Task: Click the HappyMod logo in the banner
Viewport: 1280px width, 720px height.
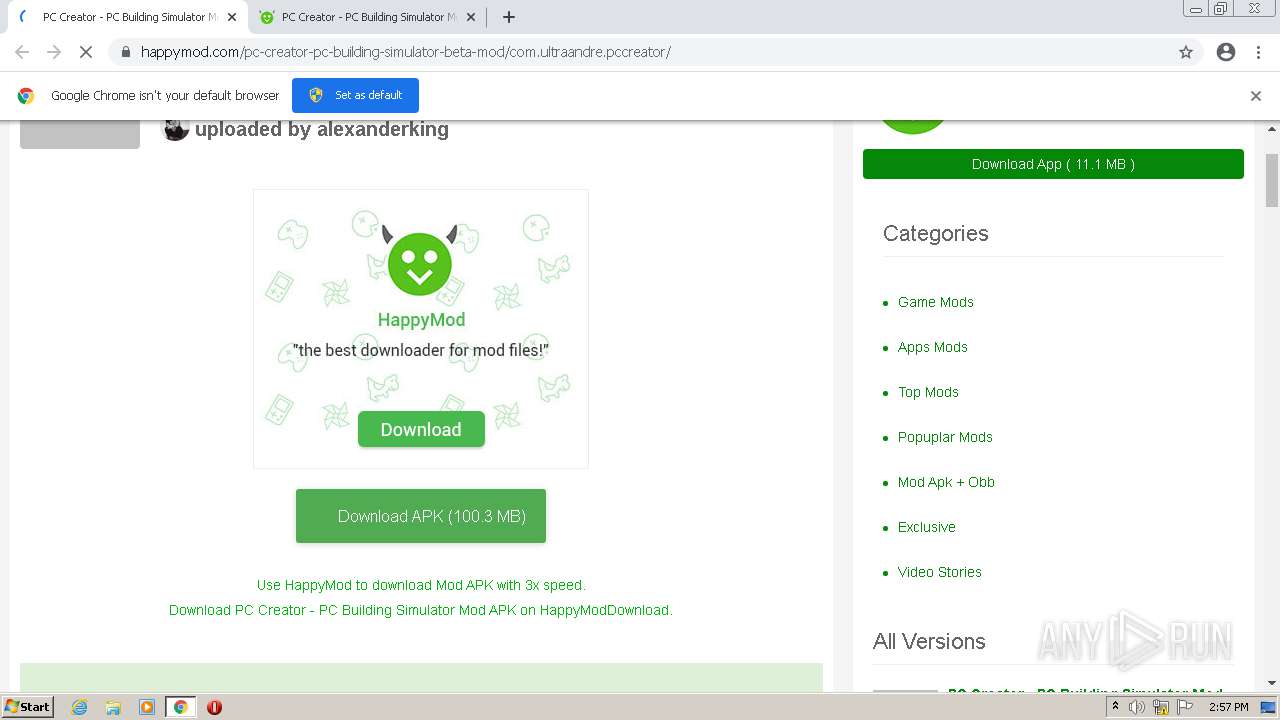Action: [x=420, y=262]
